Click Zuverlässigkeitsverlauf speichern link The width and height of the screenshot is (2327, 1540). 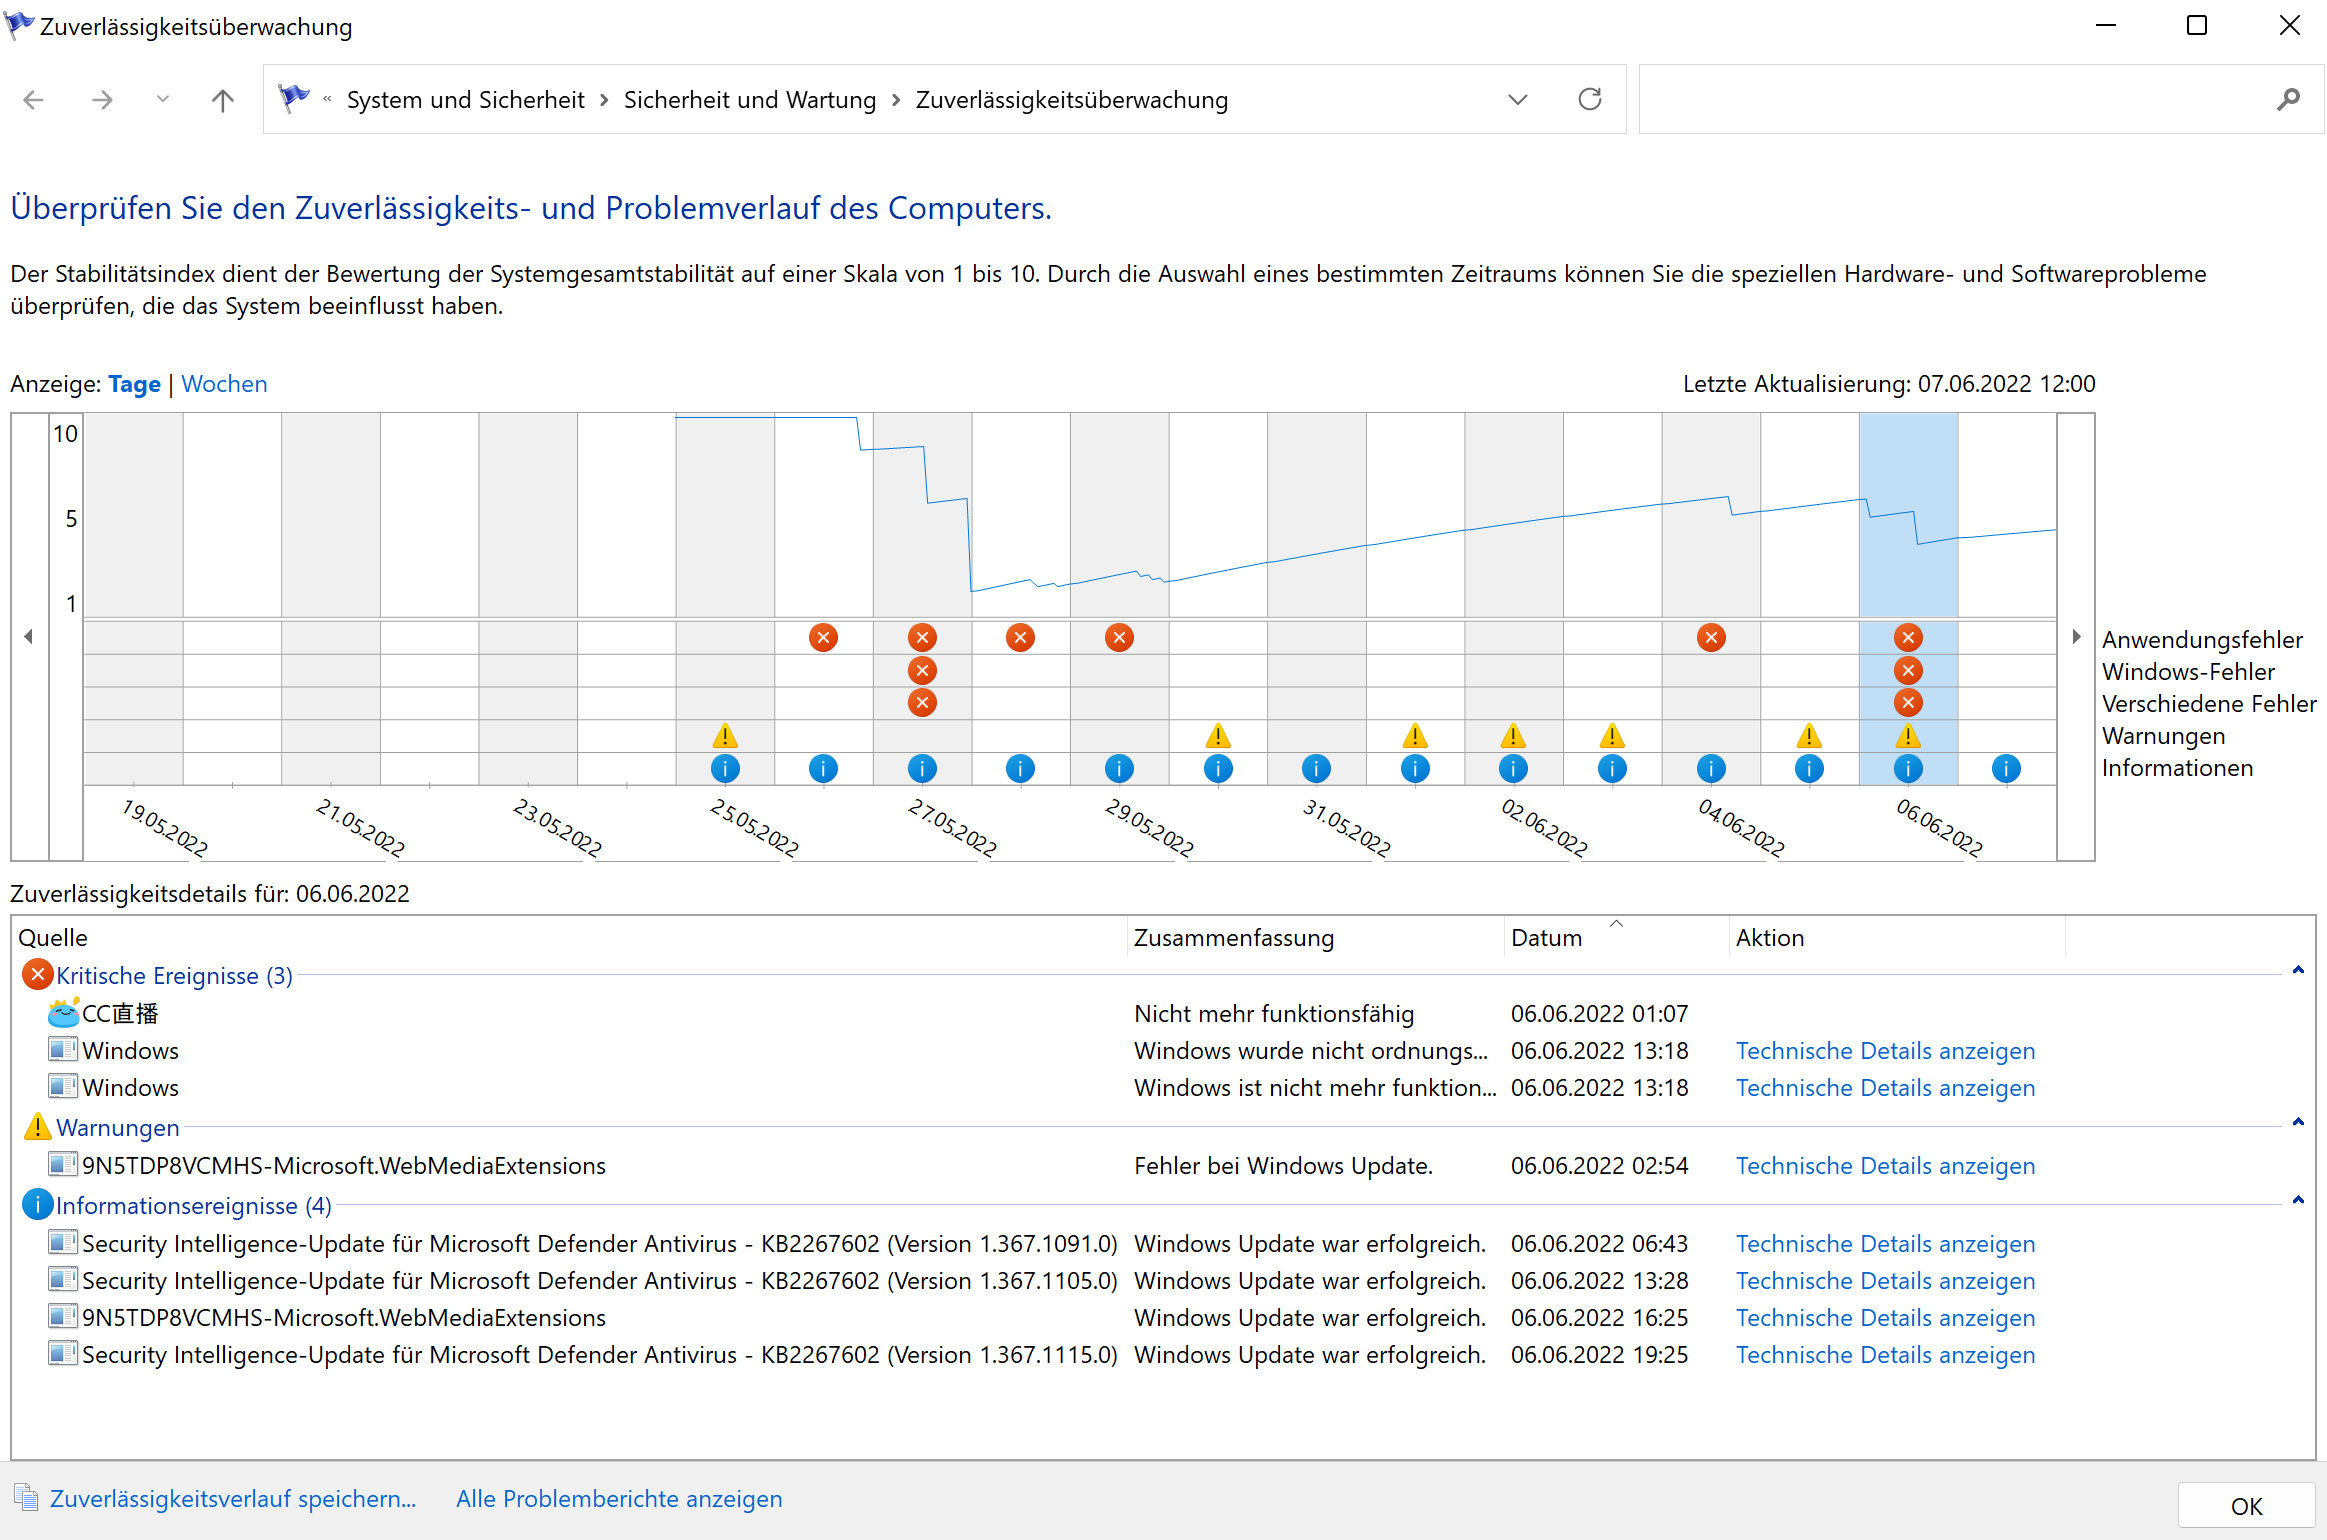232,1499
